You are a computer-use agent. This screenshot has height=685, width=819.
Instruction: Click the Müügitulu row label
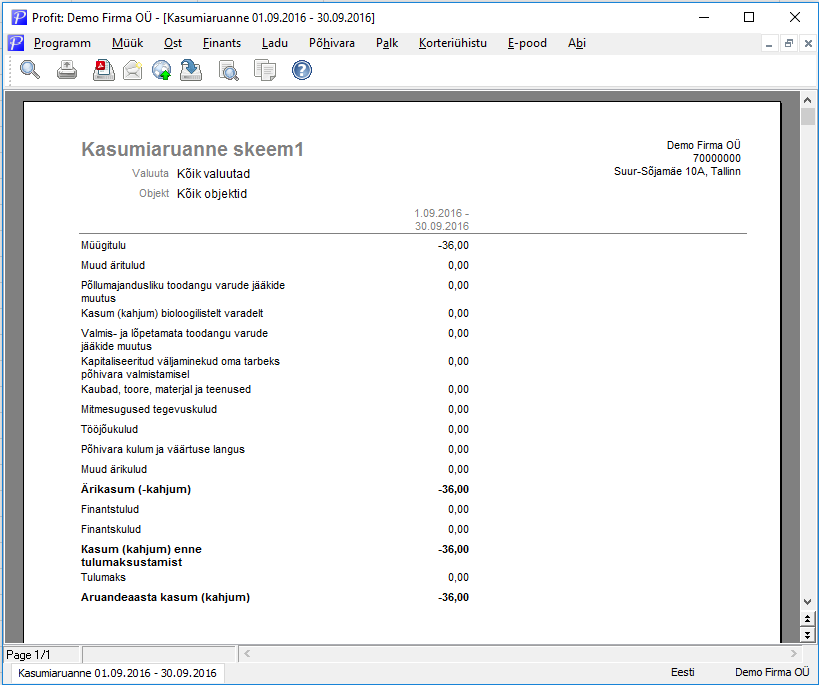pyautogui.click(x=103, y=246)
